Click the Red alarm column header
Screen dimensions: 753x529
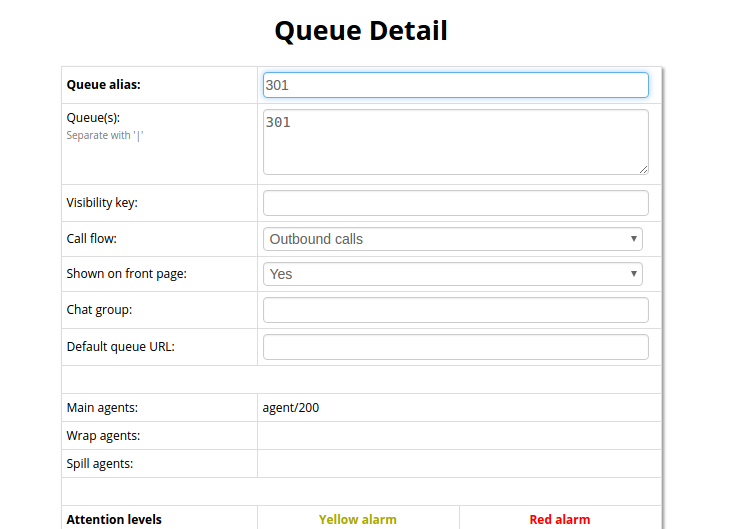pyautogui.click(x=560, y=519)
